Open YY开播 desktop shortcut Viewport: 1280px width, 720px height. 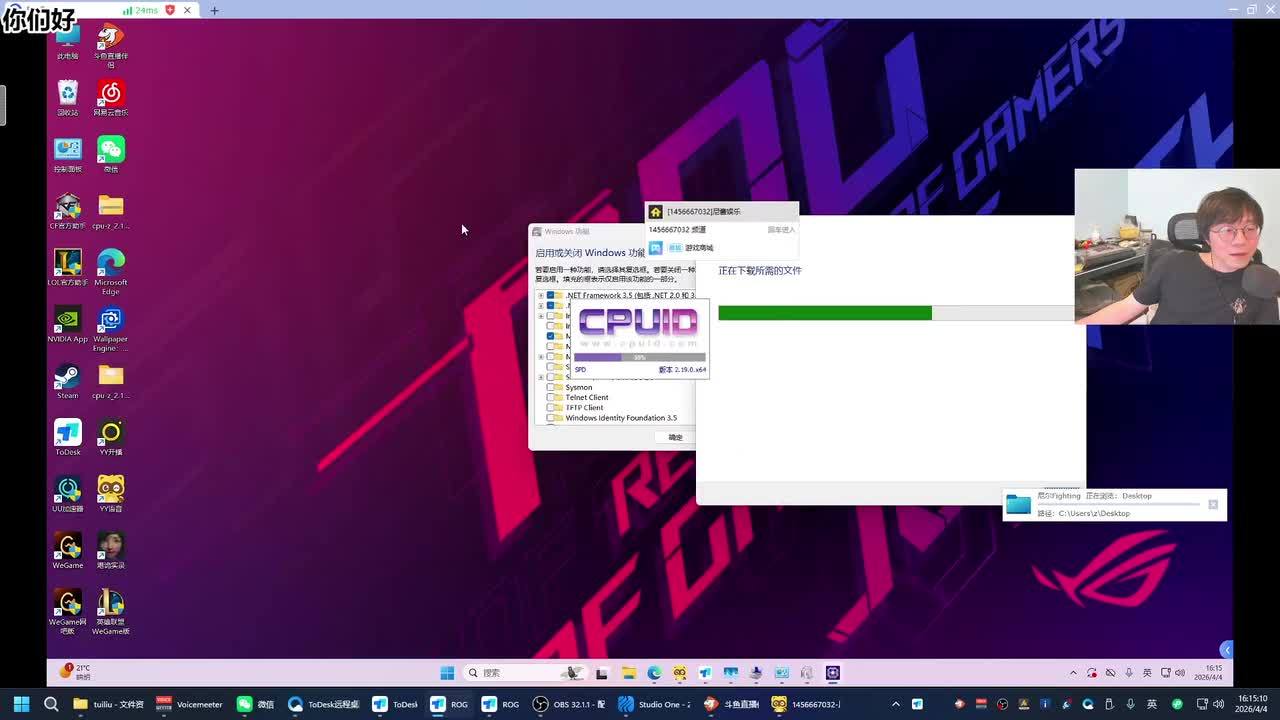111,438
